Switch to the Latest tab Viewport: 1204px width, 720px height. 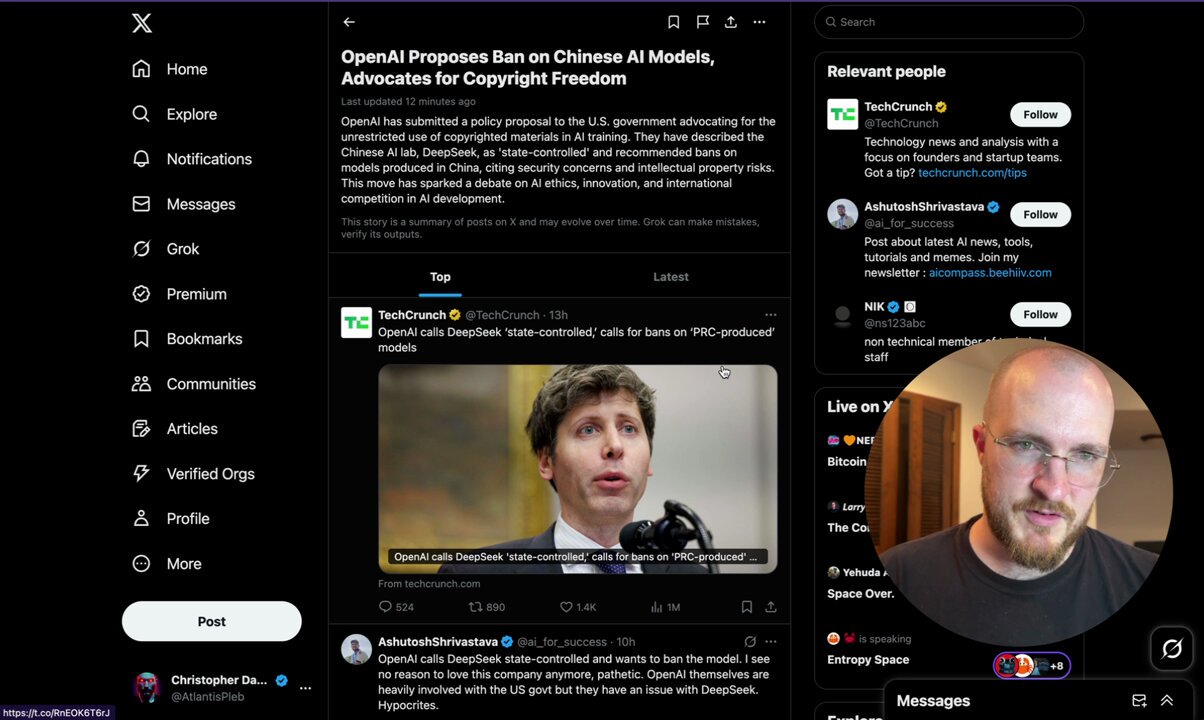(671, 277)
